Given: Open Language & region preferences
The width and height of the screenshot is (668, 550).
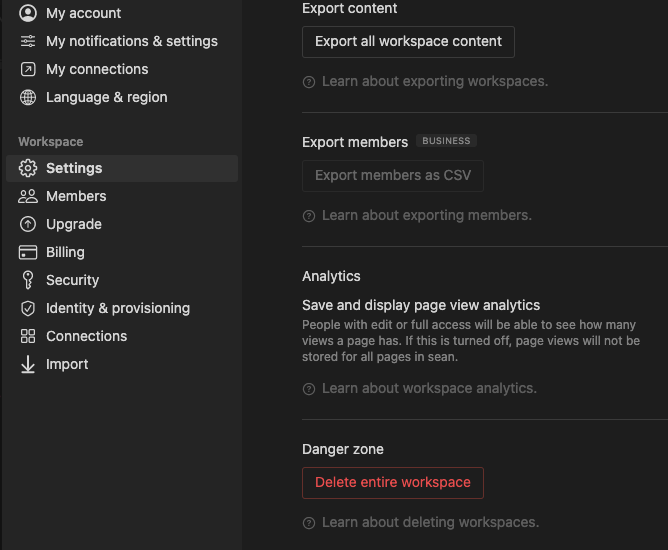Looking at the screenshot, I should [x=122, y=97].
